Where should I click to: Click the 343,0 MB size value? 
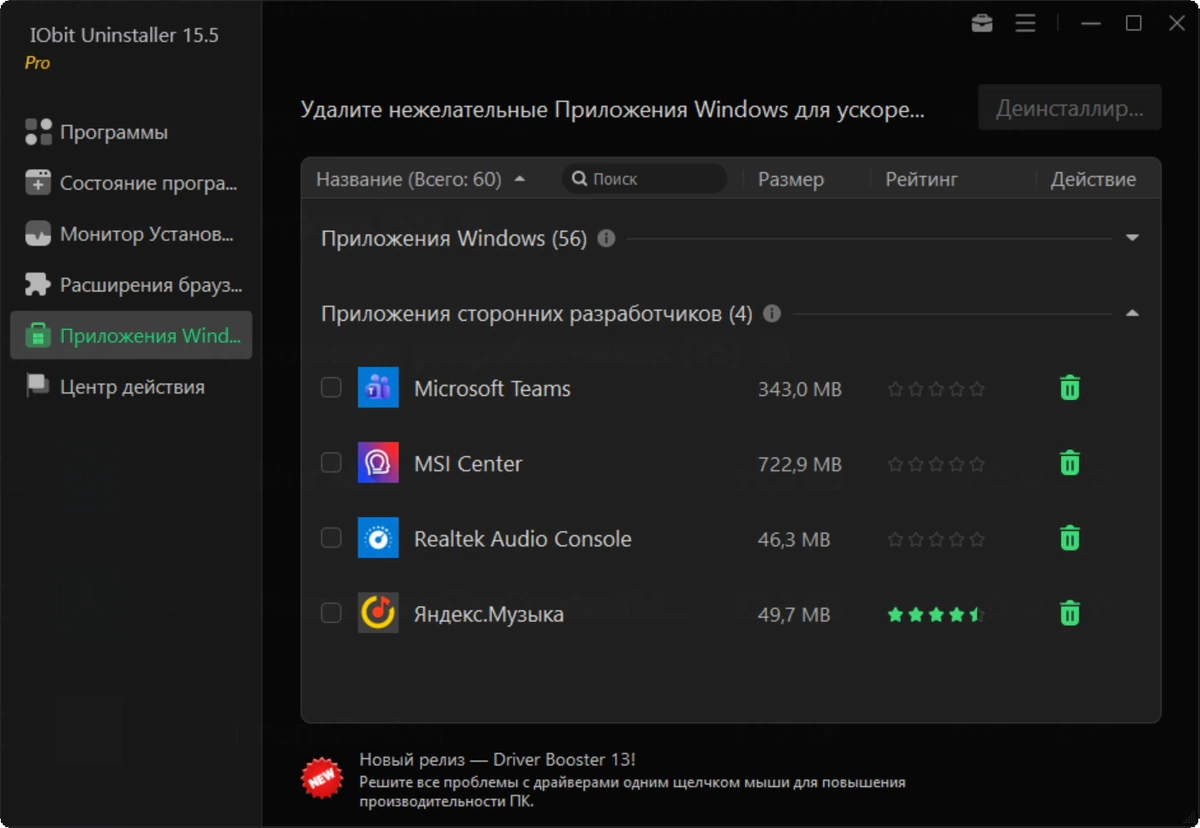(x=799, y=389)
